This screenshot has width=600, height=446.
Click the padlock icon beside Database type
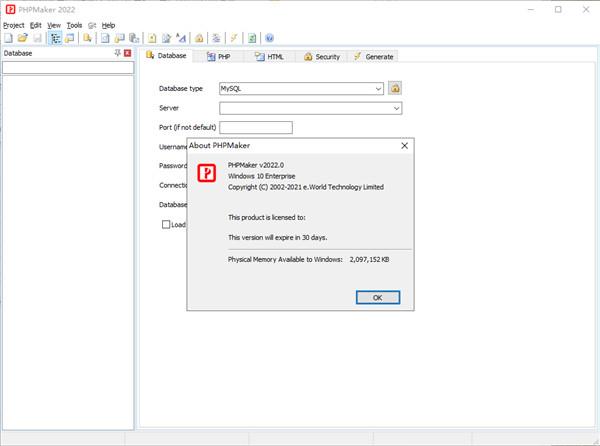395,88
